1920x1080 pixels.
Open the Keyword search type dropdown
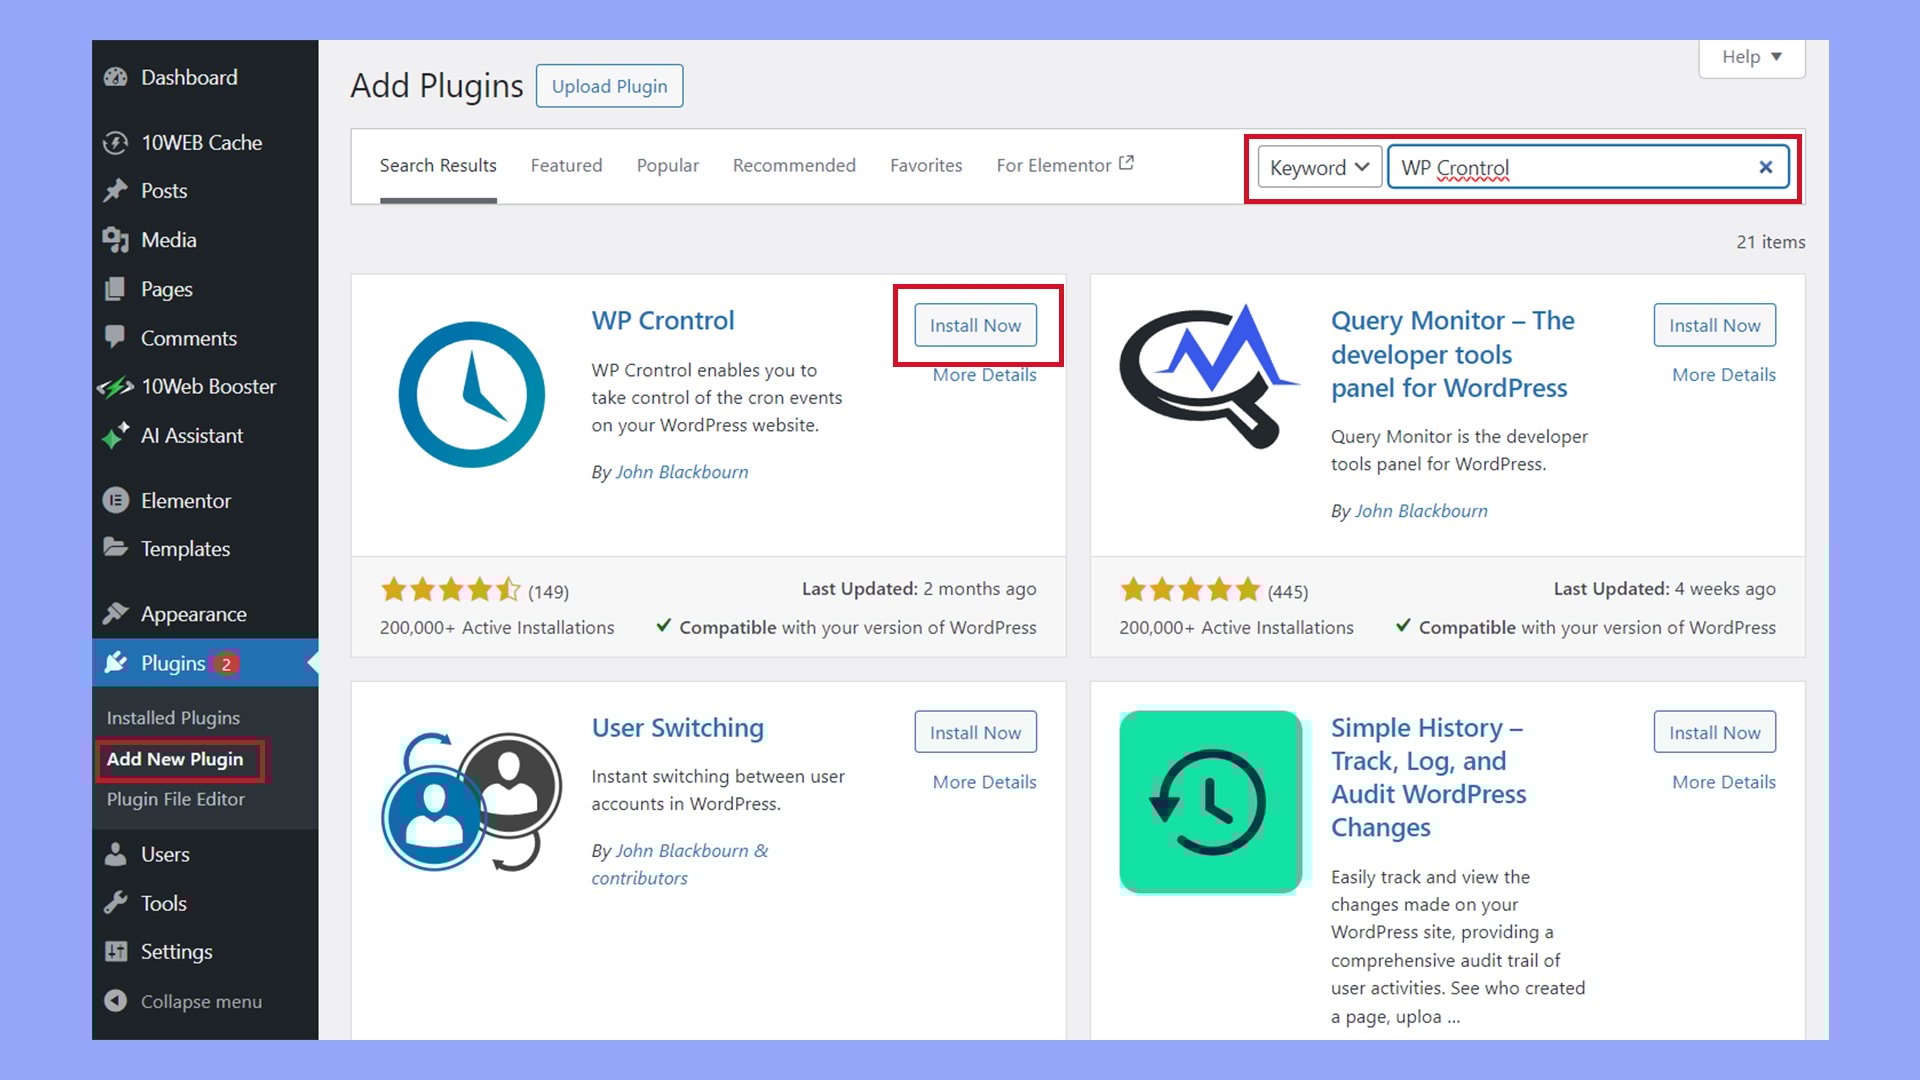coord(1319,167)
